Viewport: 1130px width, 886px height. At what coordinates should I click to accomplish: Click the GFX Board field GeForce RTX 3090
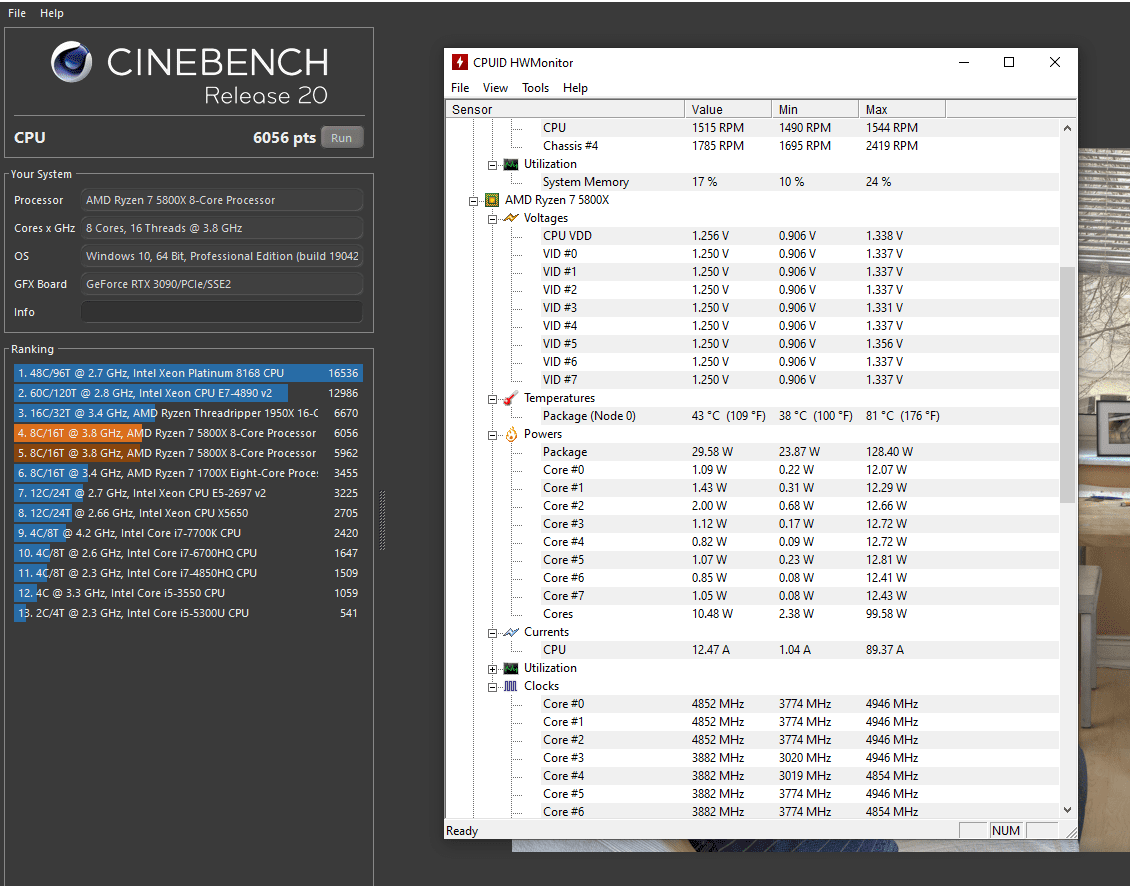coord(221,284)
